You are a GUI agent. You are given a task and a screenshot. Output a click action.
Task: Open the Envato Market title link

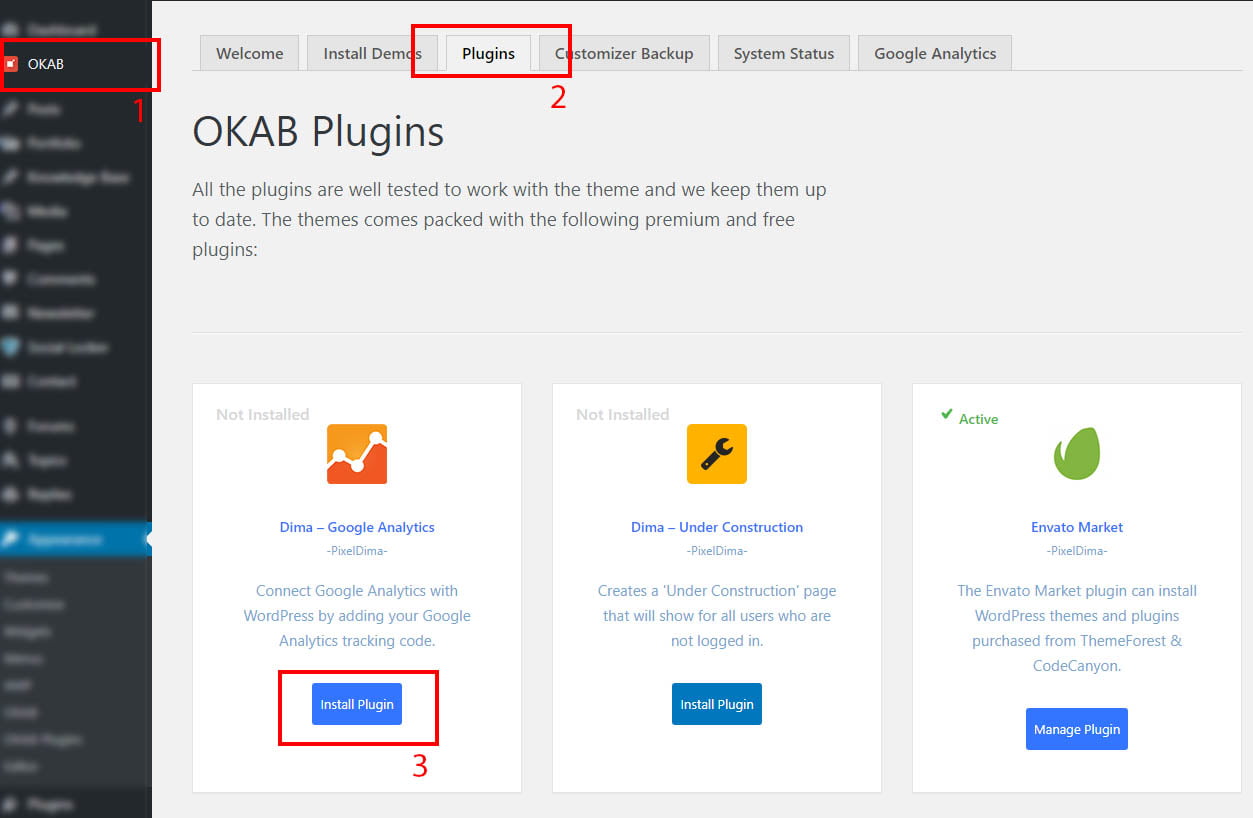[x=1077, y=527]
